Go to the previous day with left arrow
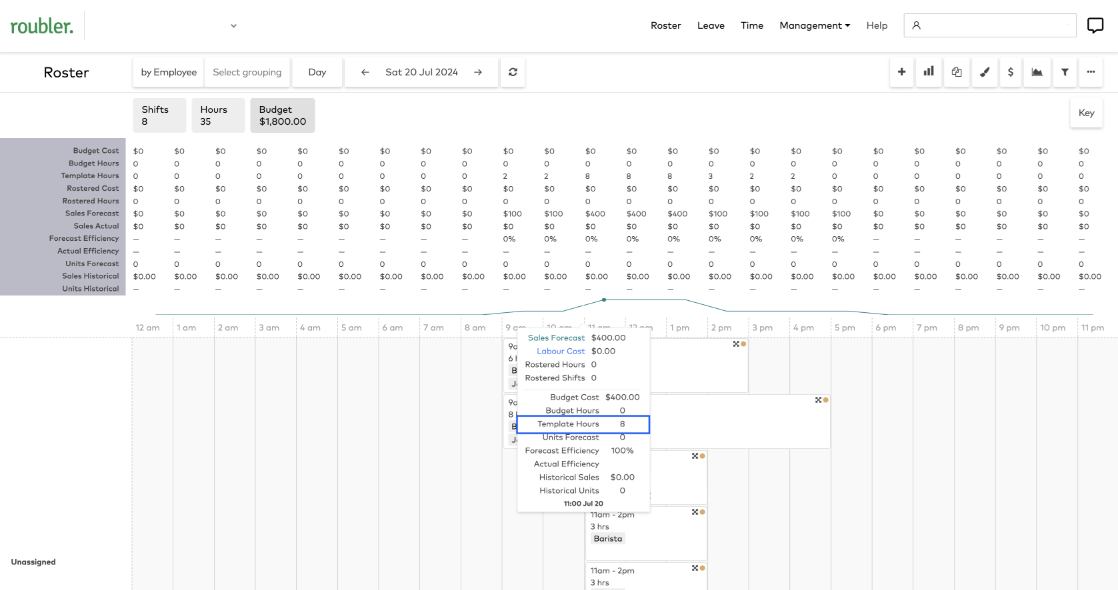 tap(365, 72)
